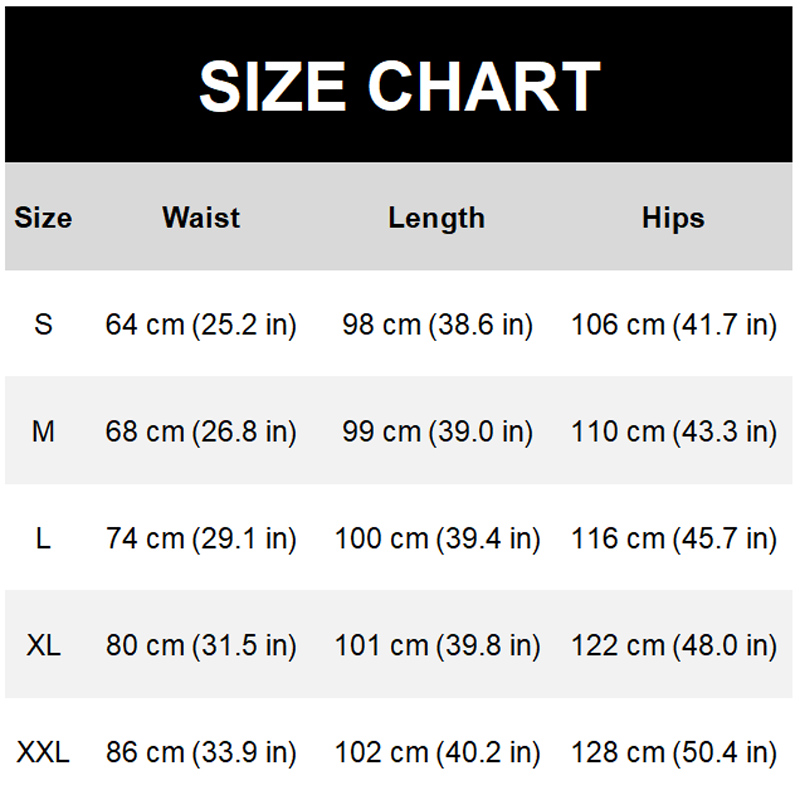
Task: Click hips value 128 cm (50.4 in)
Action: tap(674, 753)
